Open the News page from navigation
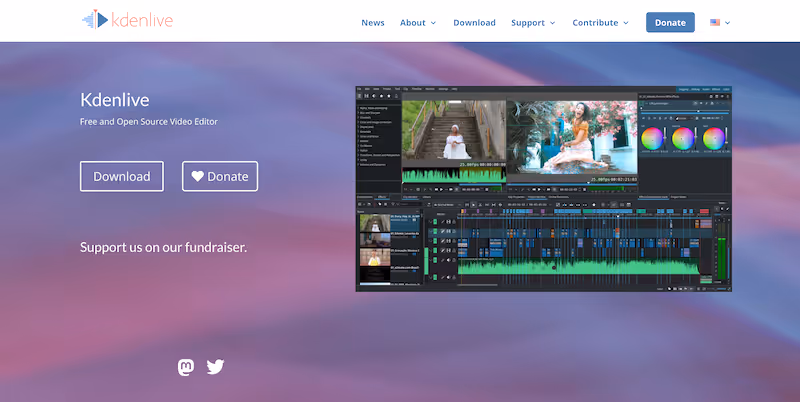Image resolution: width=800 pixels, height=402 pixels. (373, 22)
